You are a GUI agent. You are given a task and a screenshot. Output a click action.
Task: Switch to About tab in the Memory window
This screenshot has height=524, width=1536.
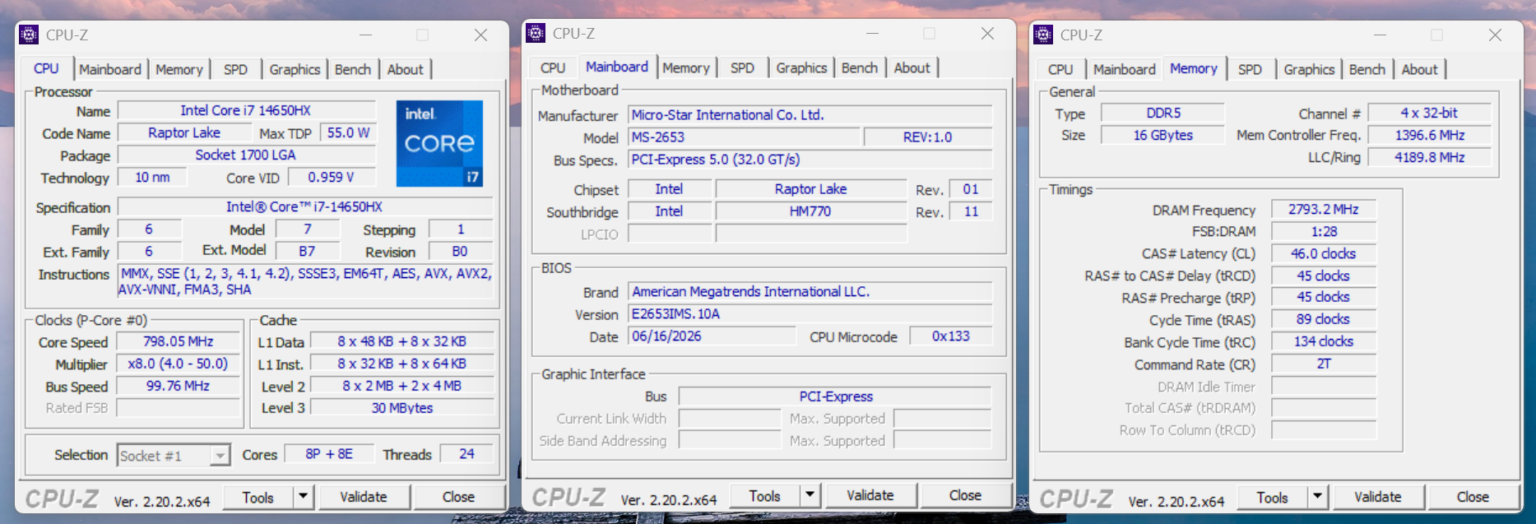pos(1420,69)
